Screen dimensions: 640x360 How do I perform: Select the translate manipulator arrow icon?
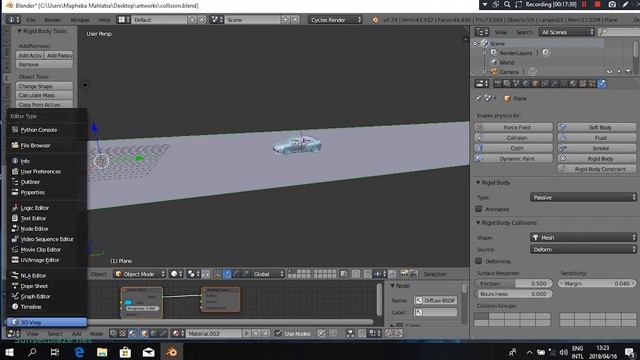(x=227, y=274)
